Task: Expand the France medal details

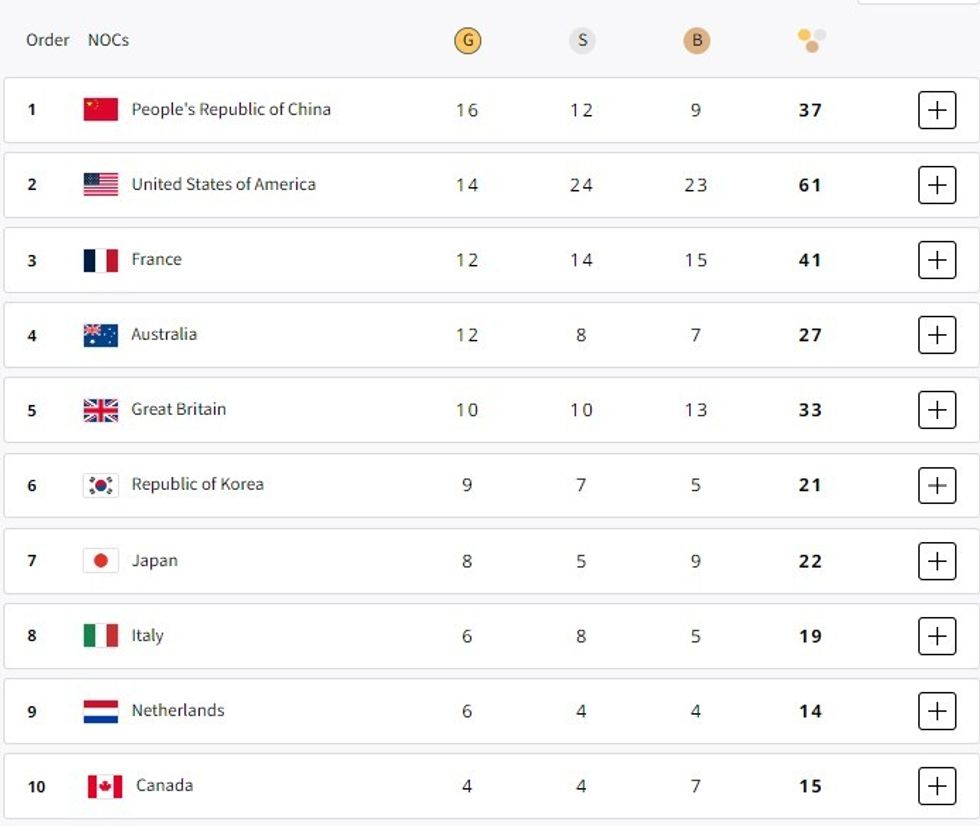Action: (936, 260)
